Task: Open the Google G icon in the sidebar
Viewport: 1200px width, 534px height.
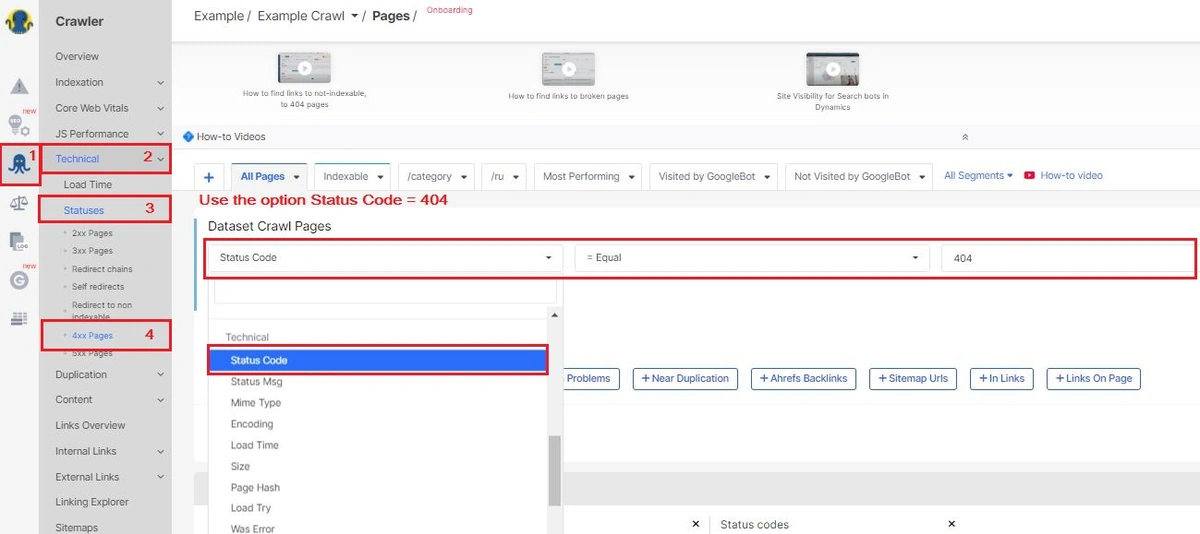Action: pyautogui.click(x=19, y=281)
